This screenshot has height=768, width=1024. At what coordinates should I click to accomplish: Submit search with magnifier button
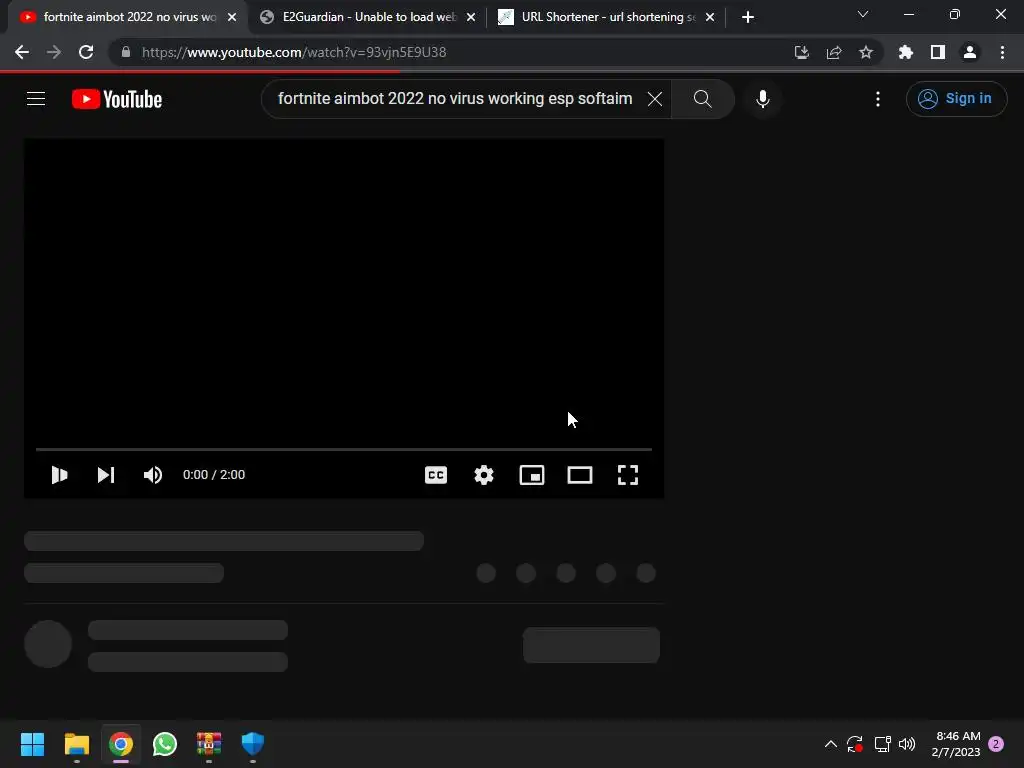[703, 99]
